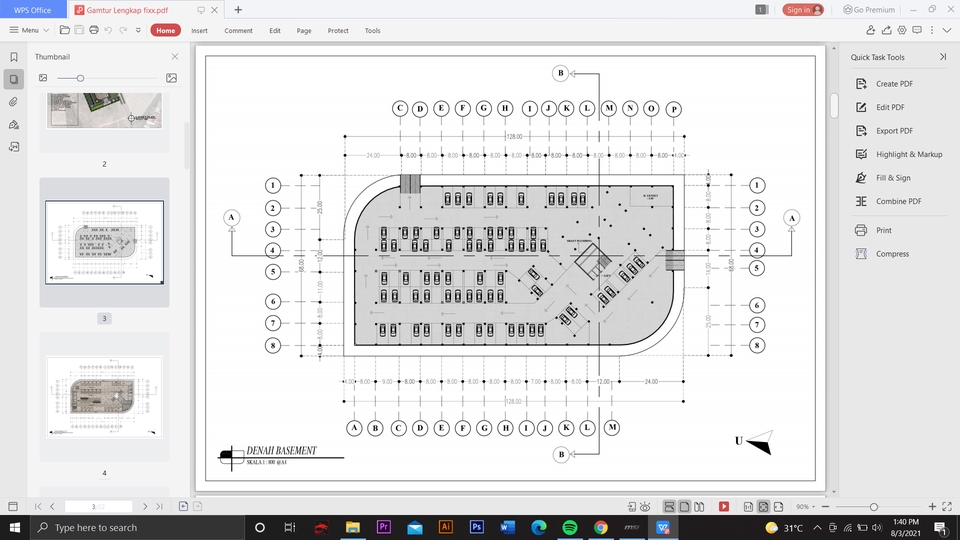Click the zoom in plus button
960x540 pixels.
point(932,506)
